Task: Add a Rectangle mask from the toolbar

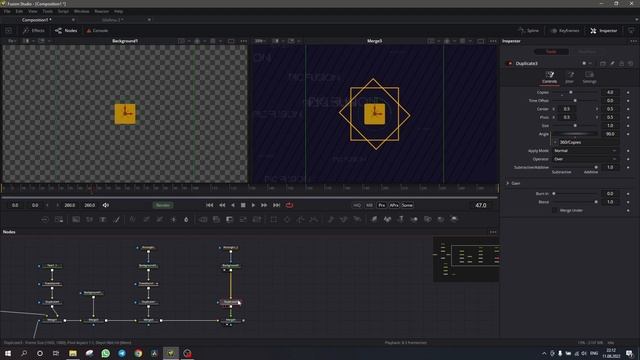Action: click(273, 220)
